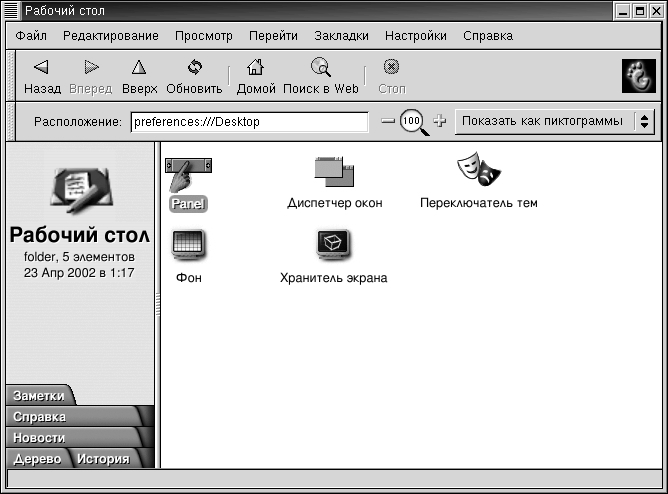Viewport: 668px width, 494px height.
Task: Switch to the История sidebar tab
Action: 103,460
